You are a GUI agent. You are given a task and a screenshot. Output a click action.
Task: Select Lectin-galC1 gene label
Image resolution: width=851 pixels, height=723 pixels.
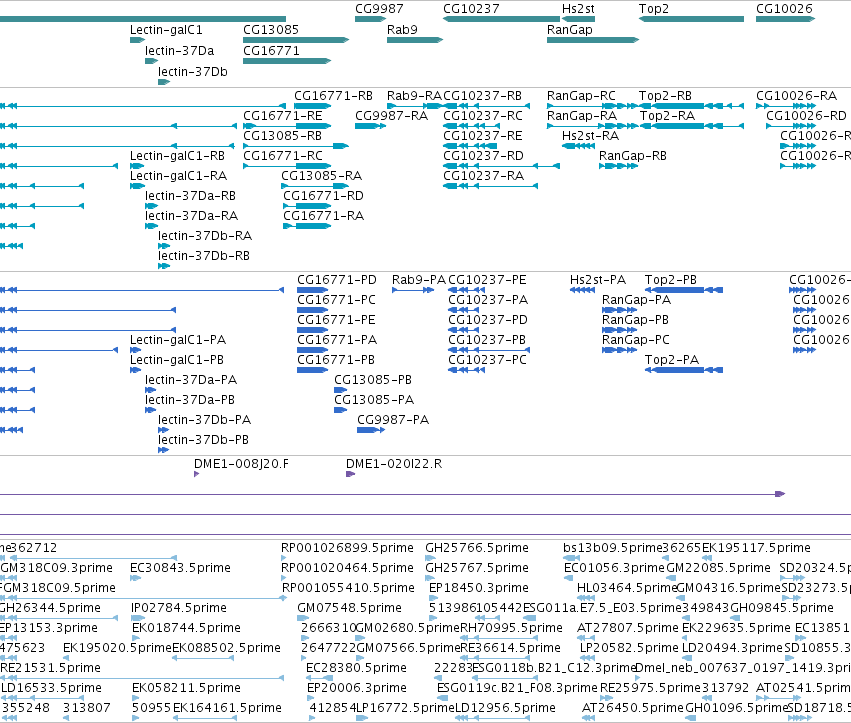(166, 30)
